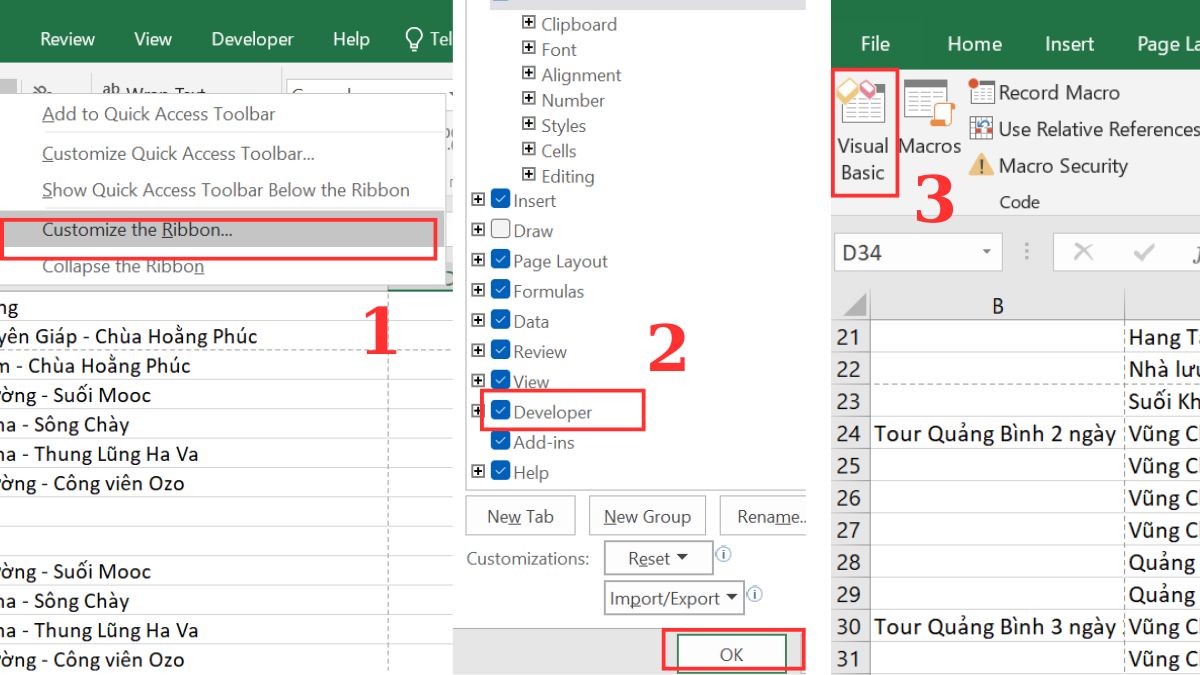Screen dimensions: 1200x675
Task: Select column B header
Action: (997, 306)
